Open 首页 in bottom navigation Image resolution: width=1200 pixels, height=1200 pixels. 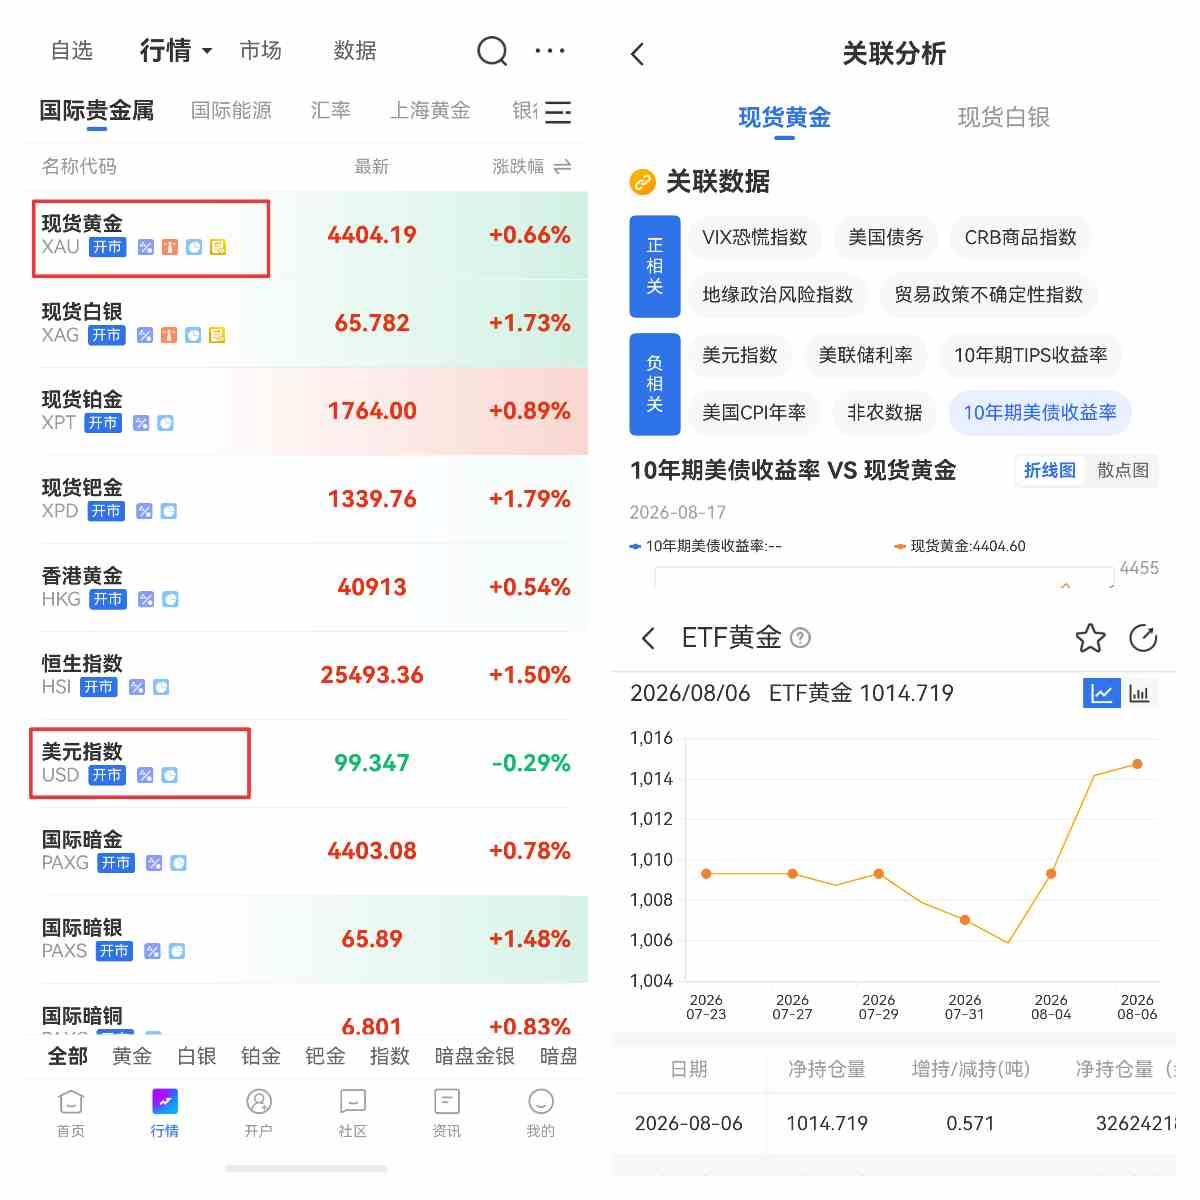click(71, 1113)
